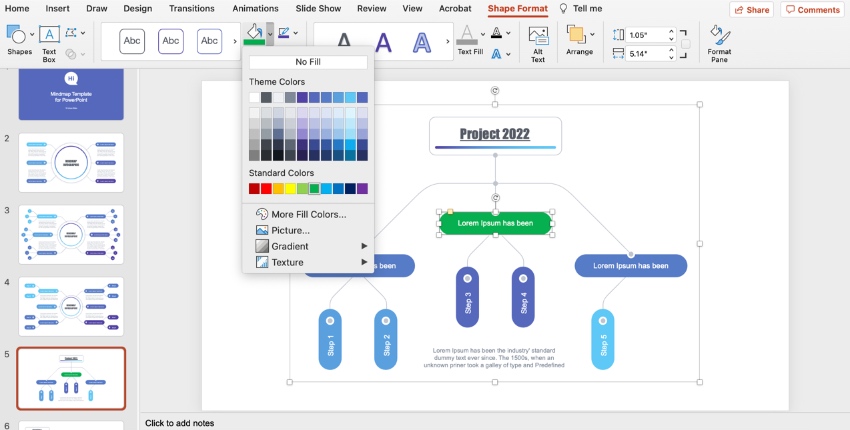Select the Project 2022 title box

point(495,136)
